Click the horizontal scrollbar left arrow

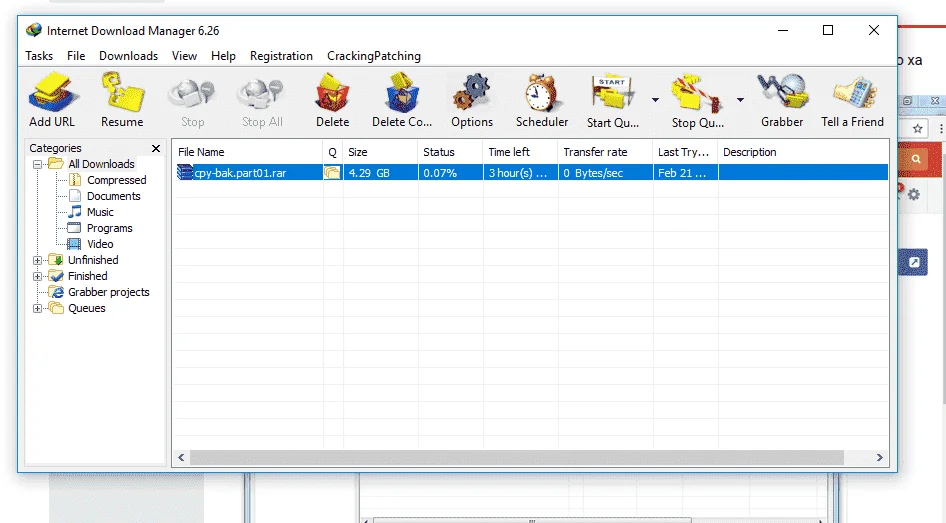181,458
